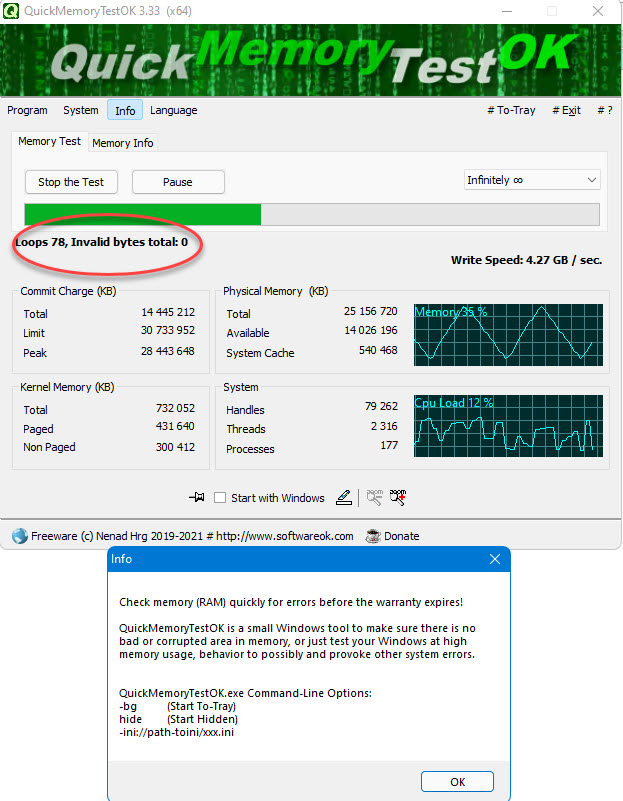Click the pin always-on-top icon

click(x=198, y=497)
